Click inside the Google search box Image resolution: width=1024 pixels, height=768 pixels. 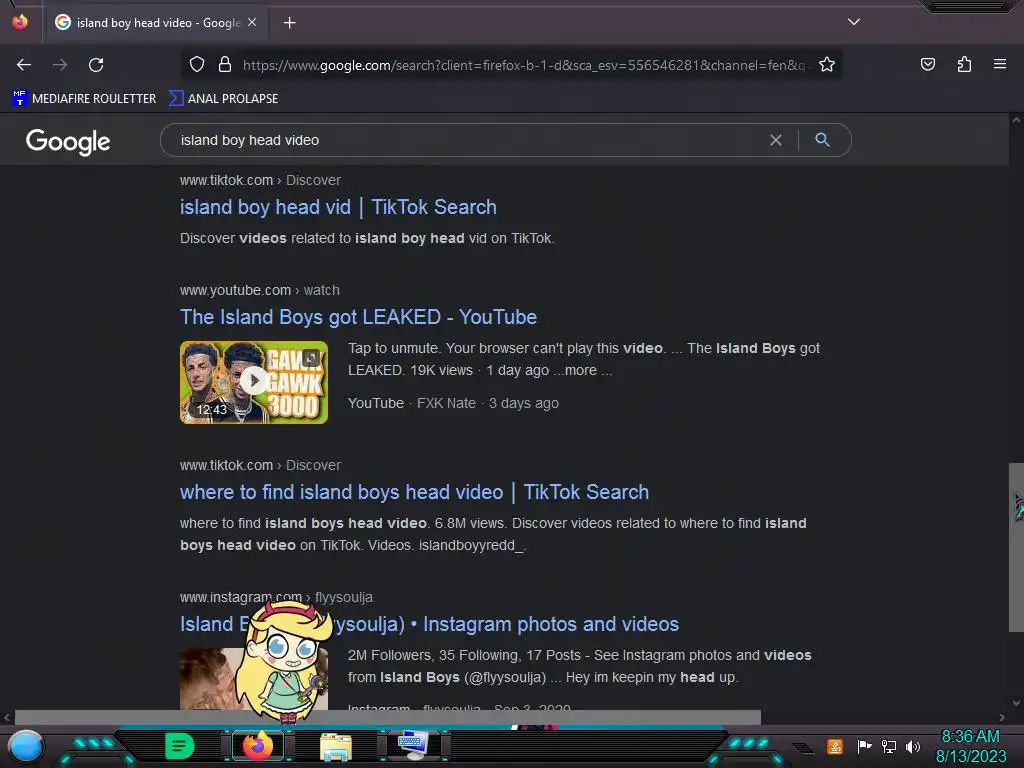point(470,140)
